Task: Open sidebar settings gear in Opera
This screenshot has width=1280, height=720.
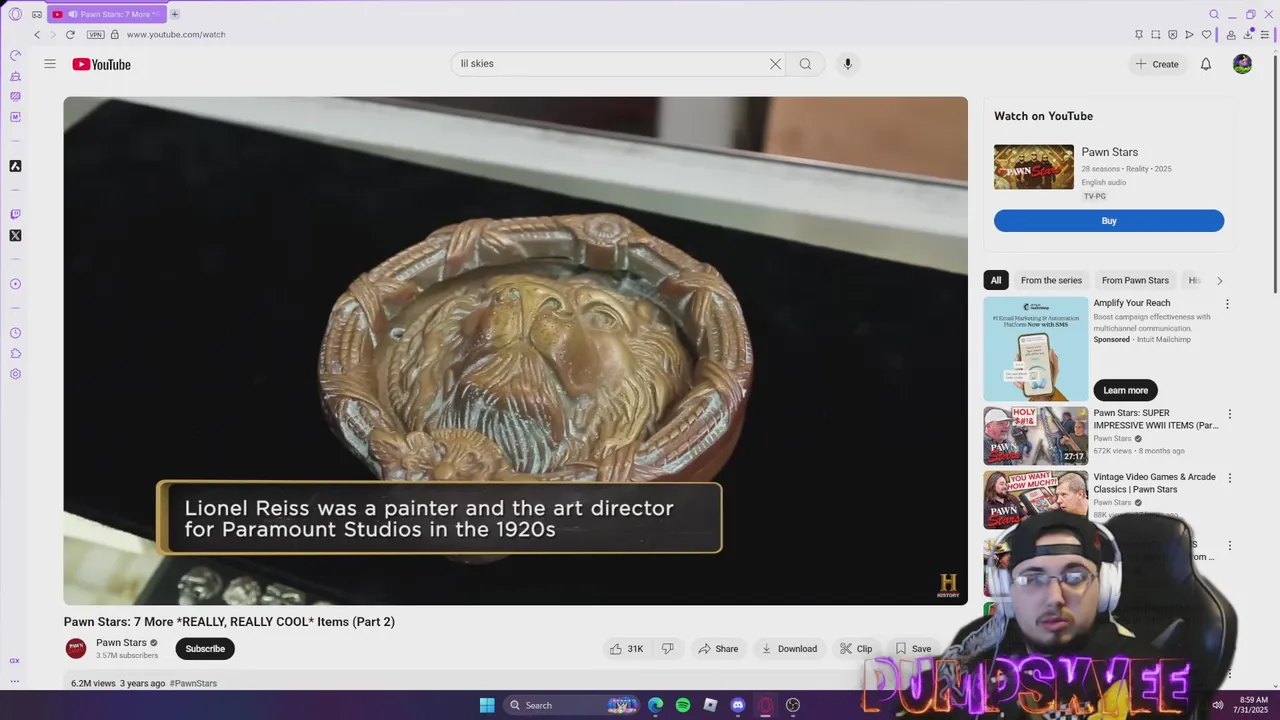Action: point(15,374)
